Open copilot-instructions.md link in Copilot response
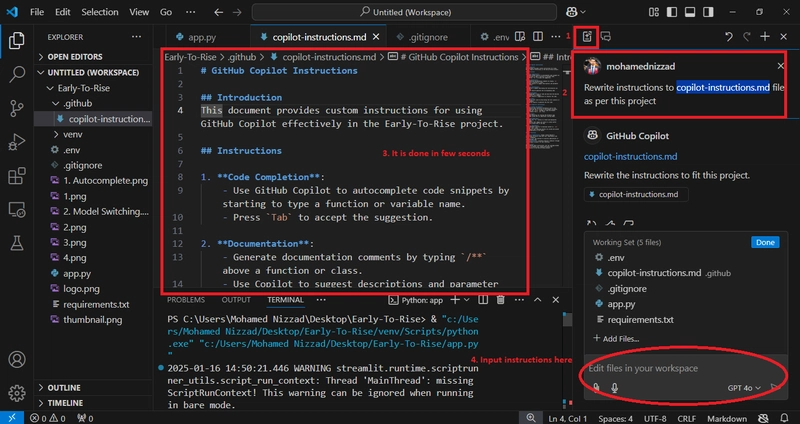Viewport: 800px width, 424px height. click(631, 157)
